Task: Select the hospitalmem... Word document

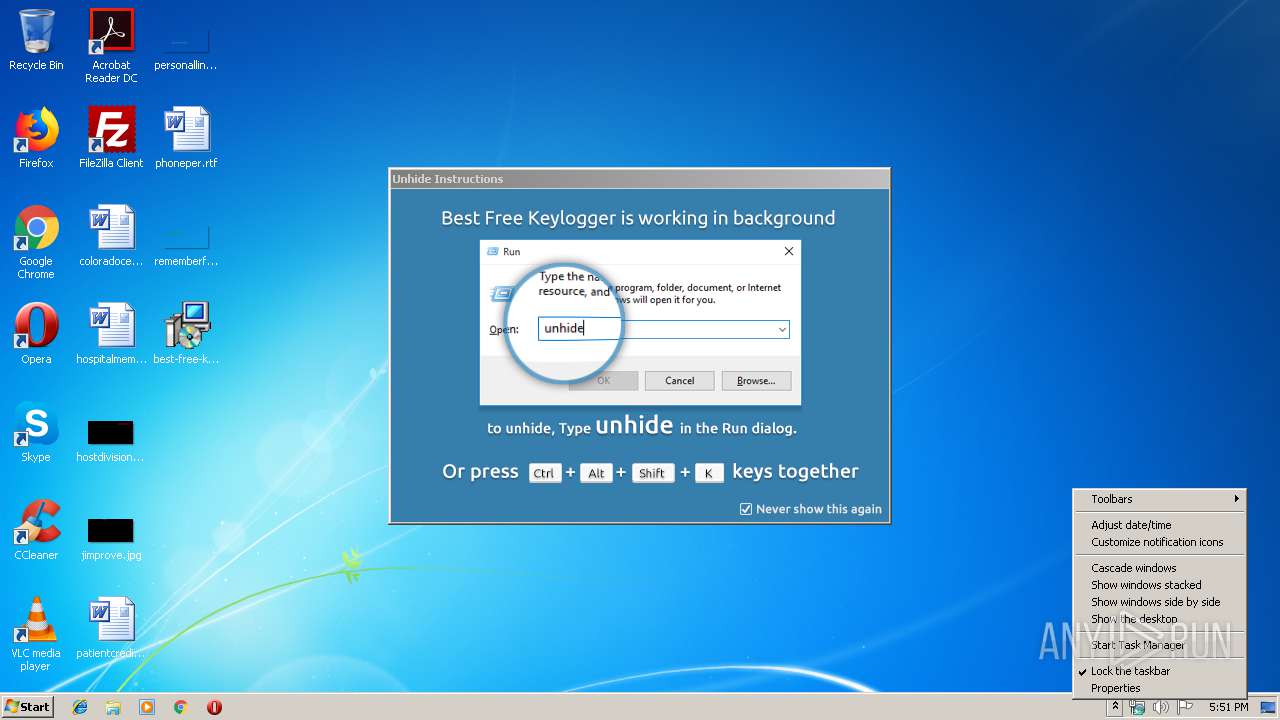Action: point(111,334)
